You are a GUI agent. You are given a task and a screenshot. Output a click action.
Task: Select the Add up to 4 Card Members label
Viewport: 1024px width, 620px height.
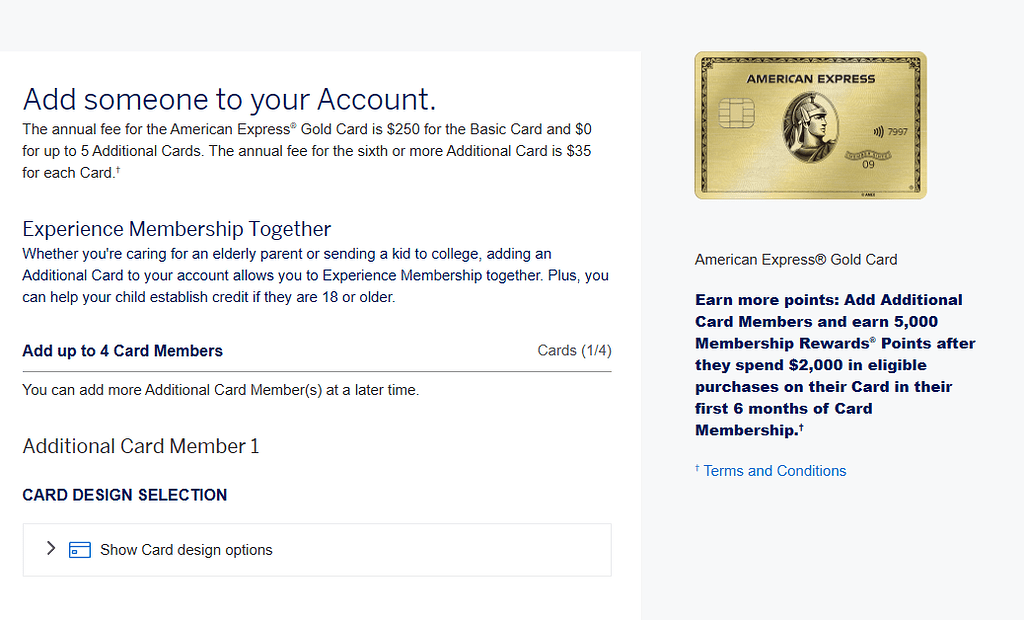point(122,350)
